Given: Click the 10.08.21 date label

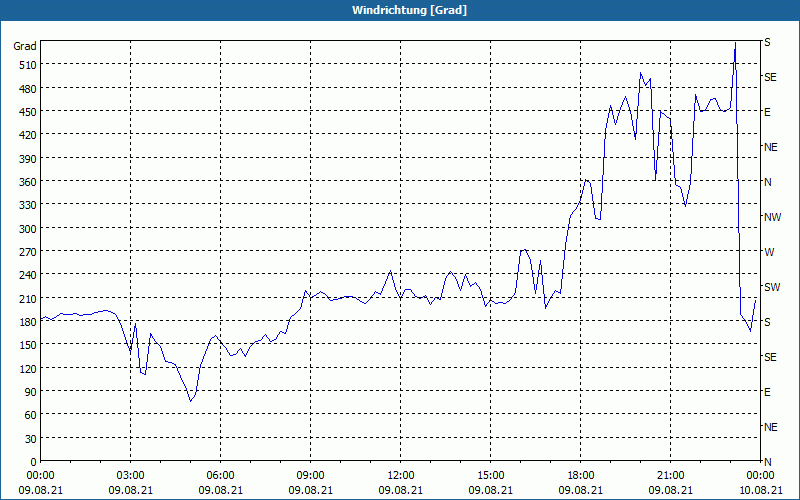Looking at the screenshot, I should pos(761,490).
